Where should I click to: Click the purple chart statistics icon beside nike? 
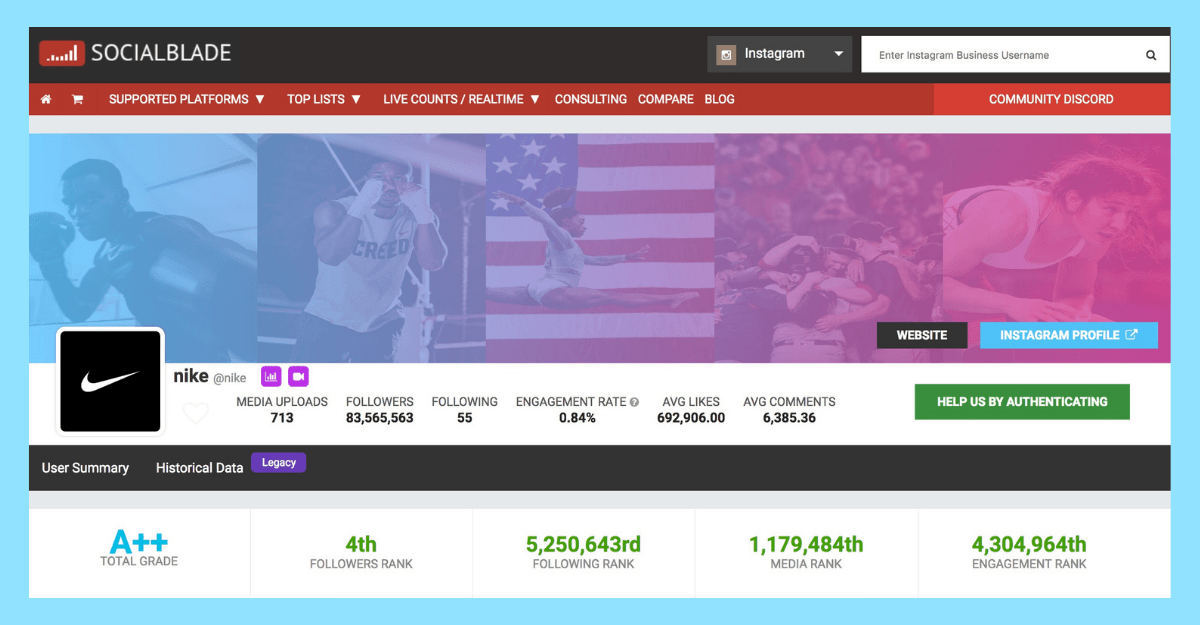click(271, 376)
